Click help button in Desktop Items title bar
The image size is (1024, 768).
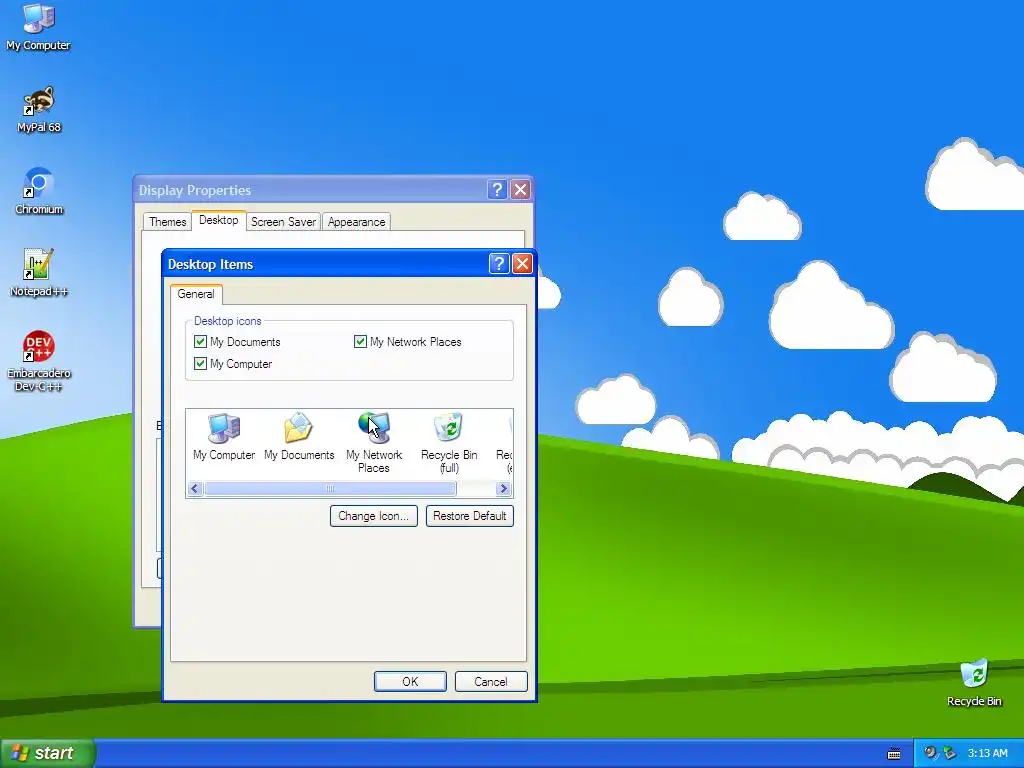pos(498,264)
